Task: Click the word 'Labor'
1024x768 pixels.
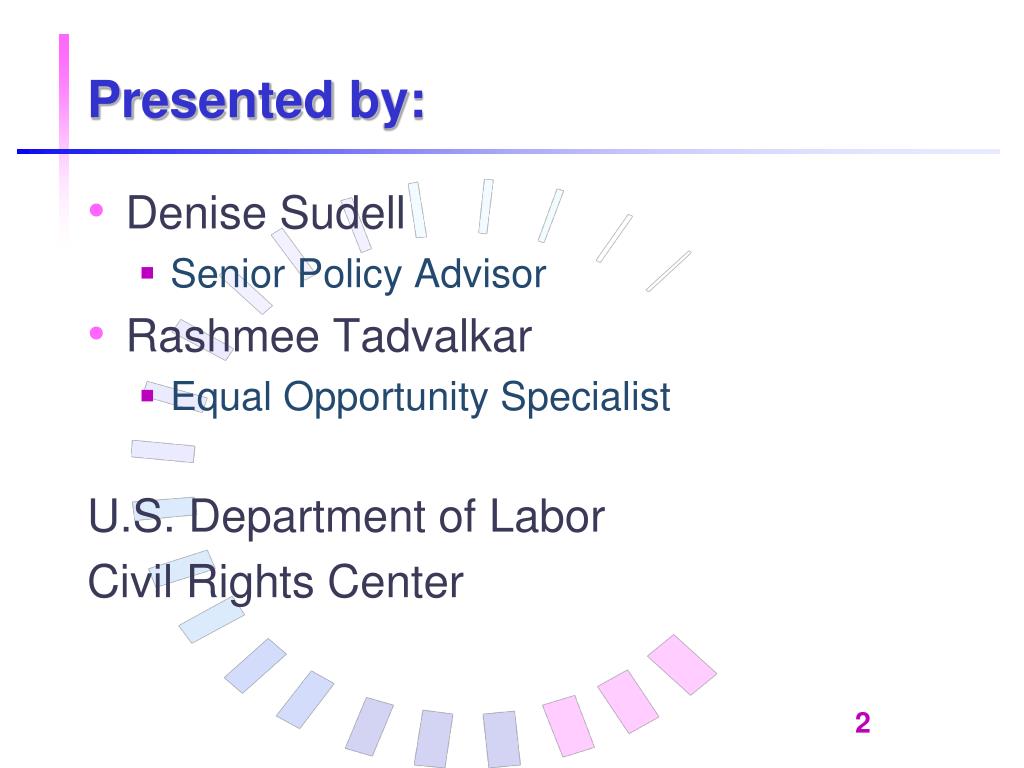Action: pyautogui.click(x=547, y=517)
